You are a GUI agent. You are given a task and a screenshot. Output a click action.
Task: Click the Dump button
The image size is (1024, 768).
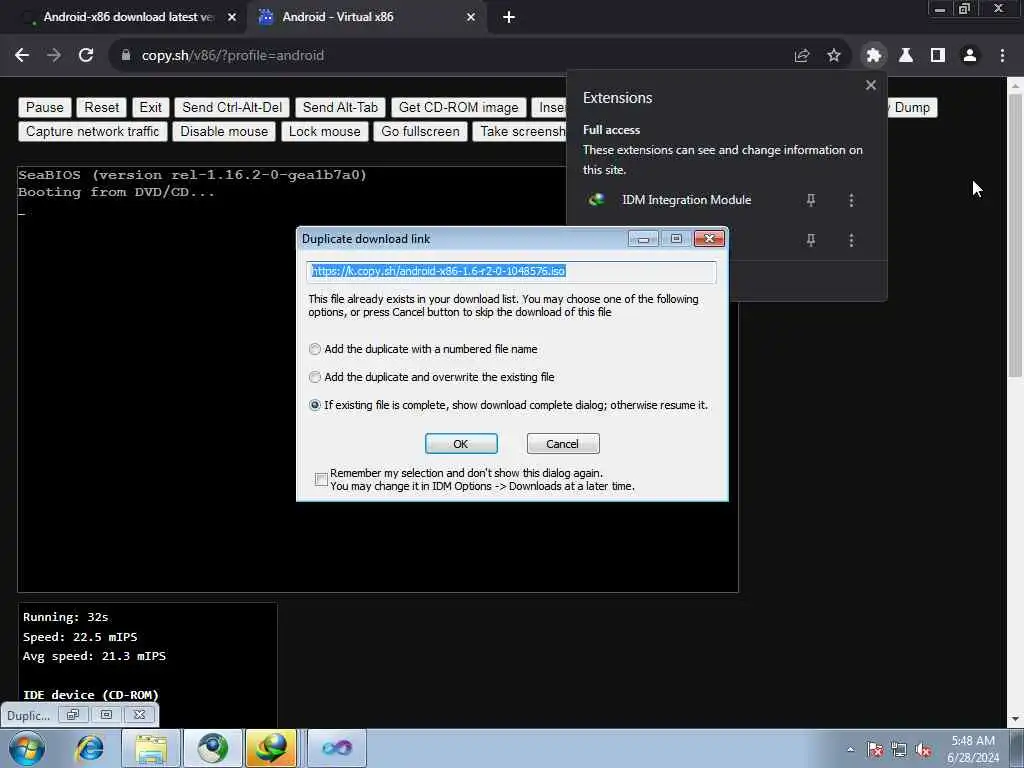tap(912, 107)
